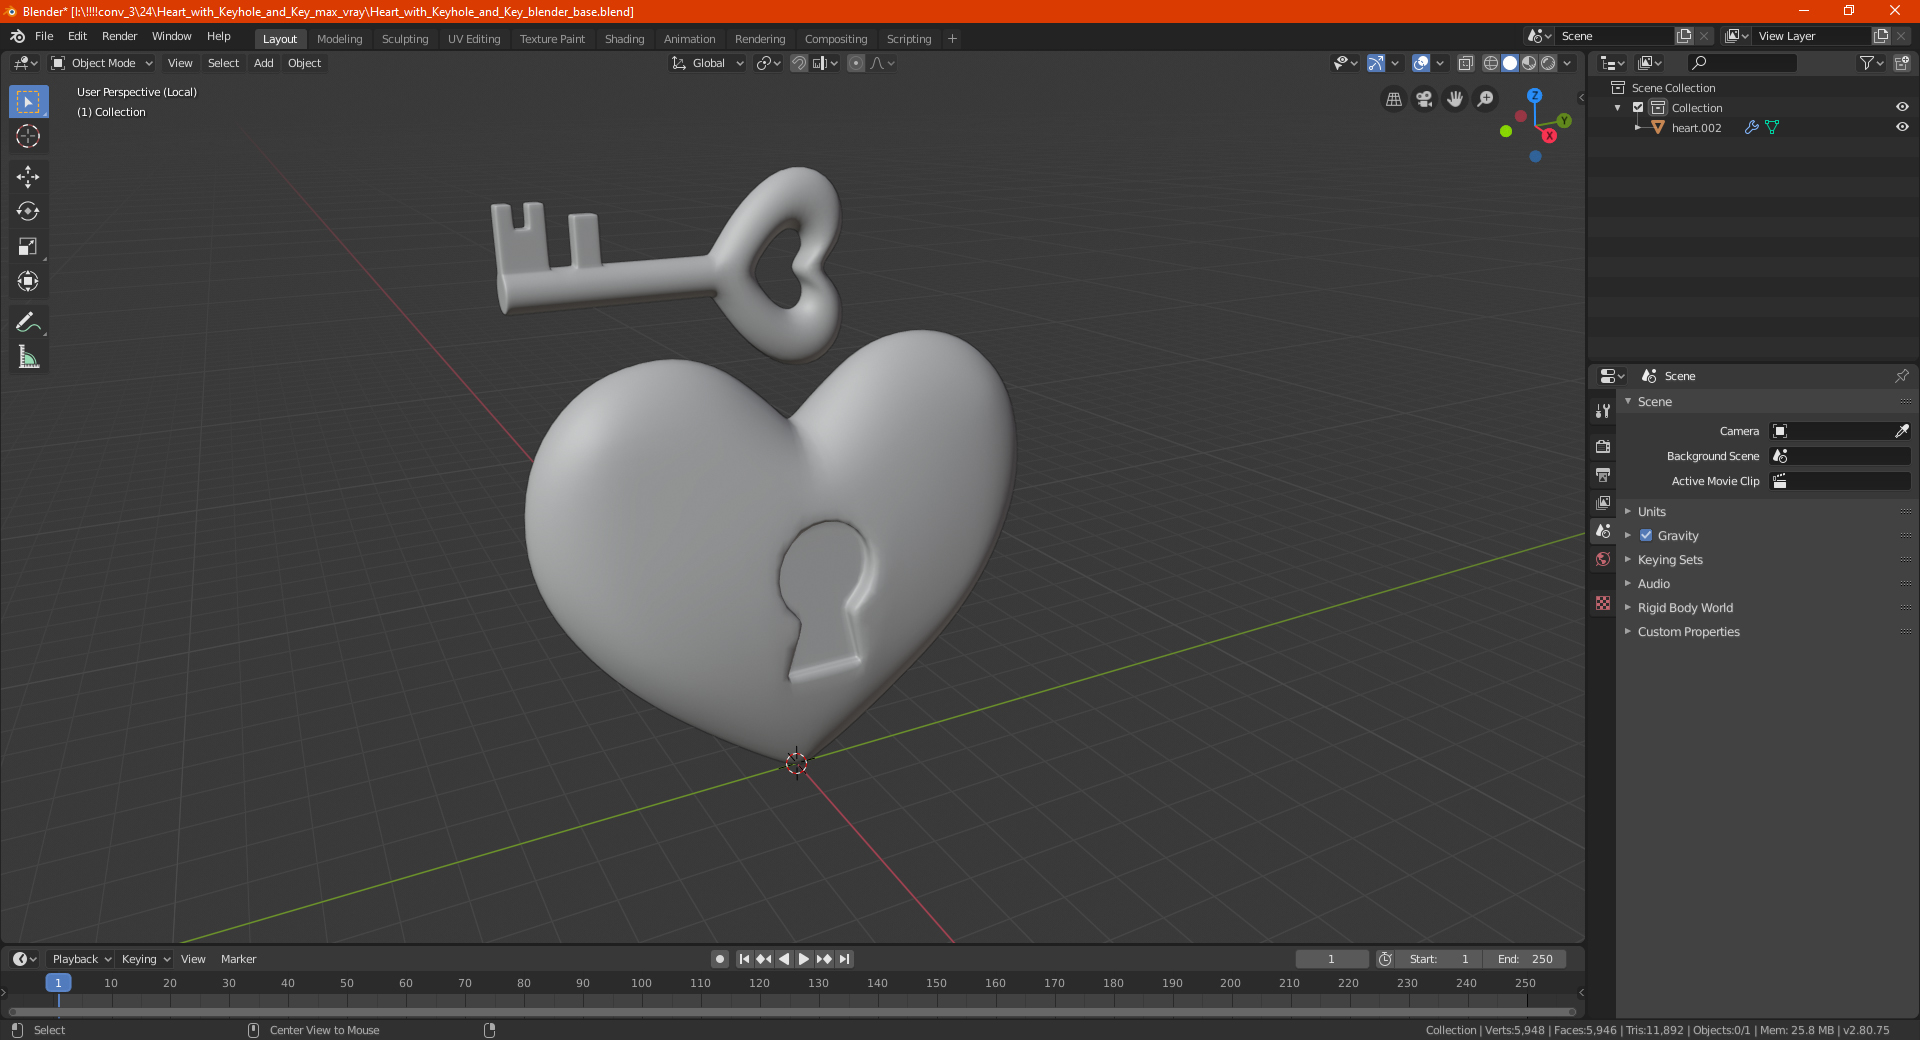Click the Keying popover in timeline
1920x1040 pixels.
click(145, 959)
